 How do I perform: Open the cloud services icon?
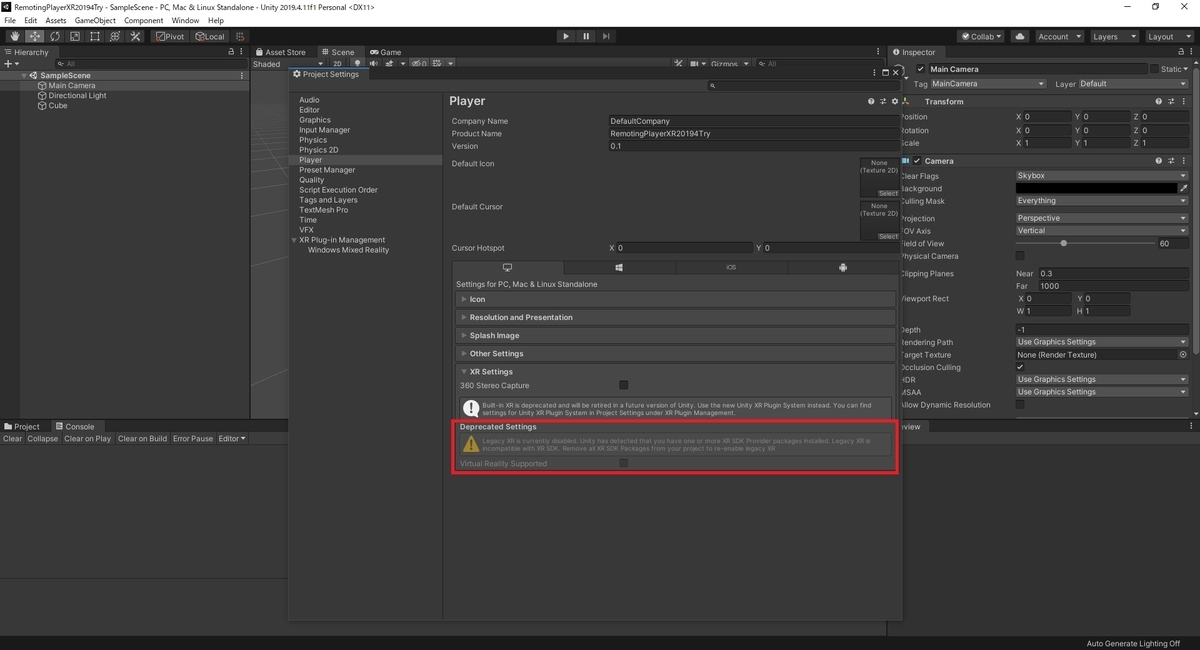point(1020,36)
